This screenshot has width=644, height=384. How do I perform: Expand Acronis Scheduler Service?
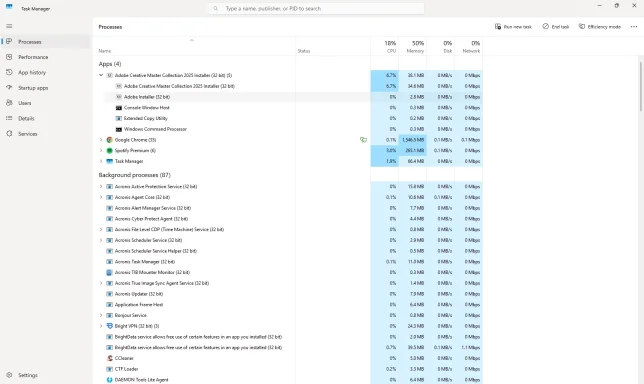(101, 240)
